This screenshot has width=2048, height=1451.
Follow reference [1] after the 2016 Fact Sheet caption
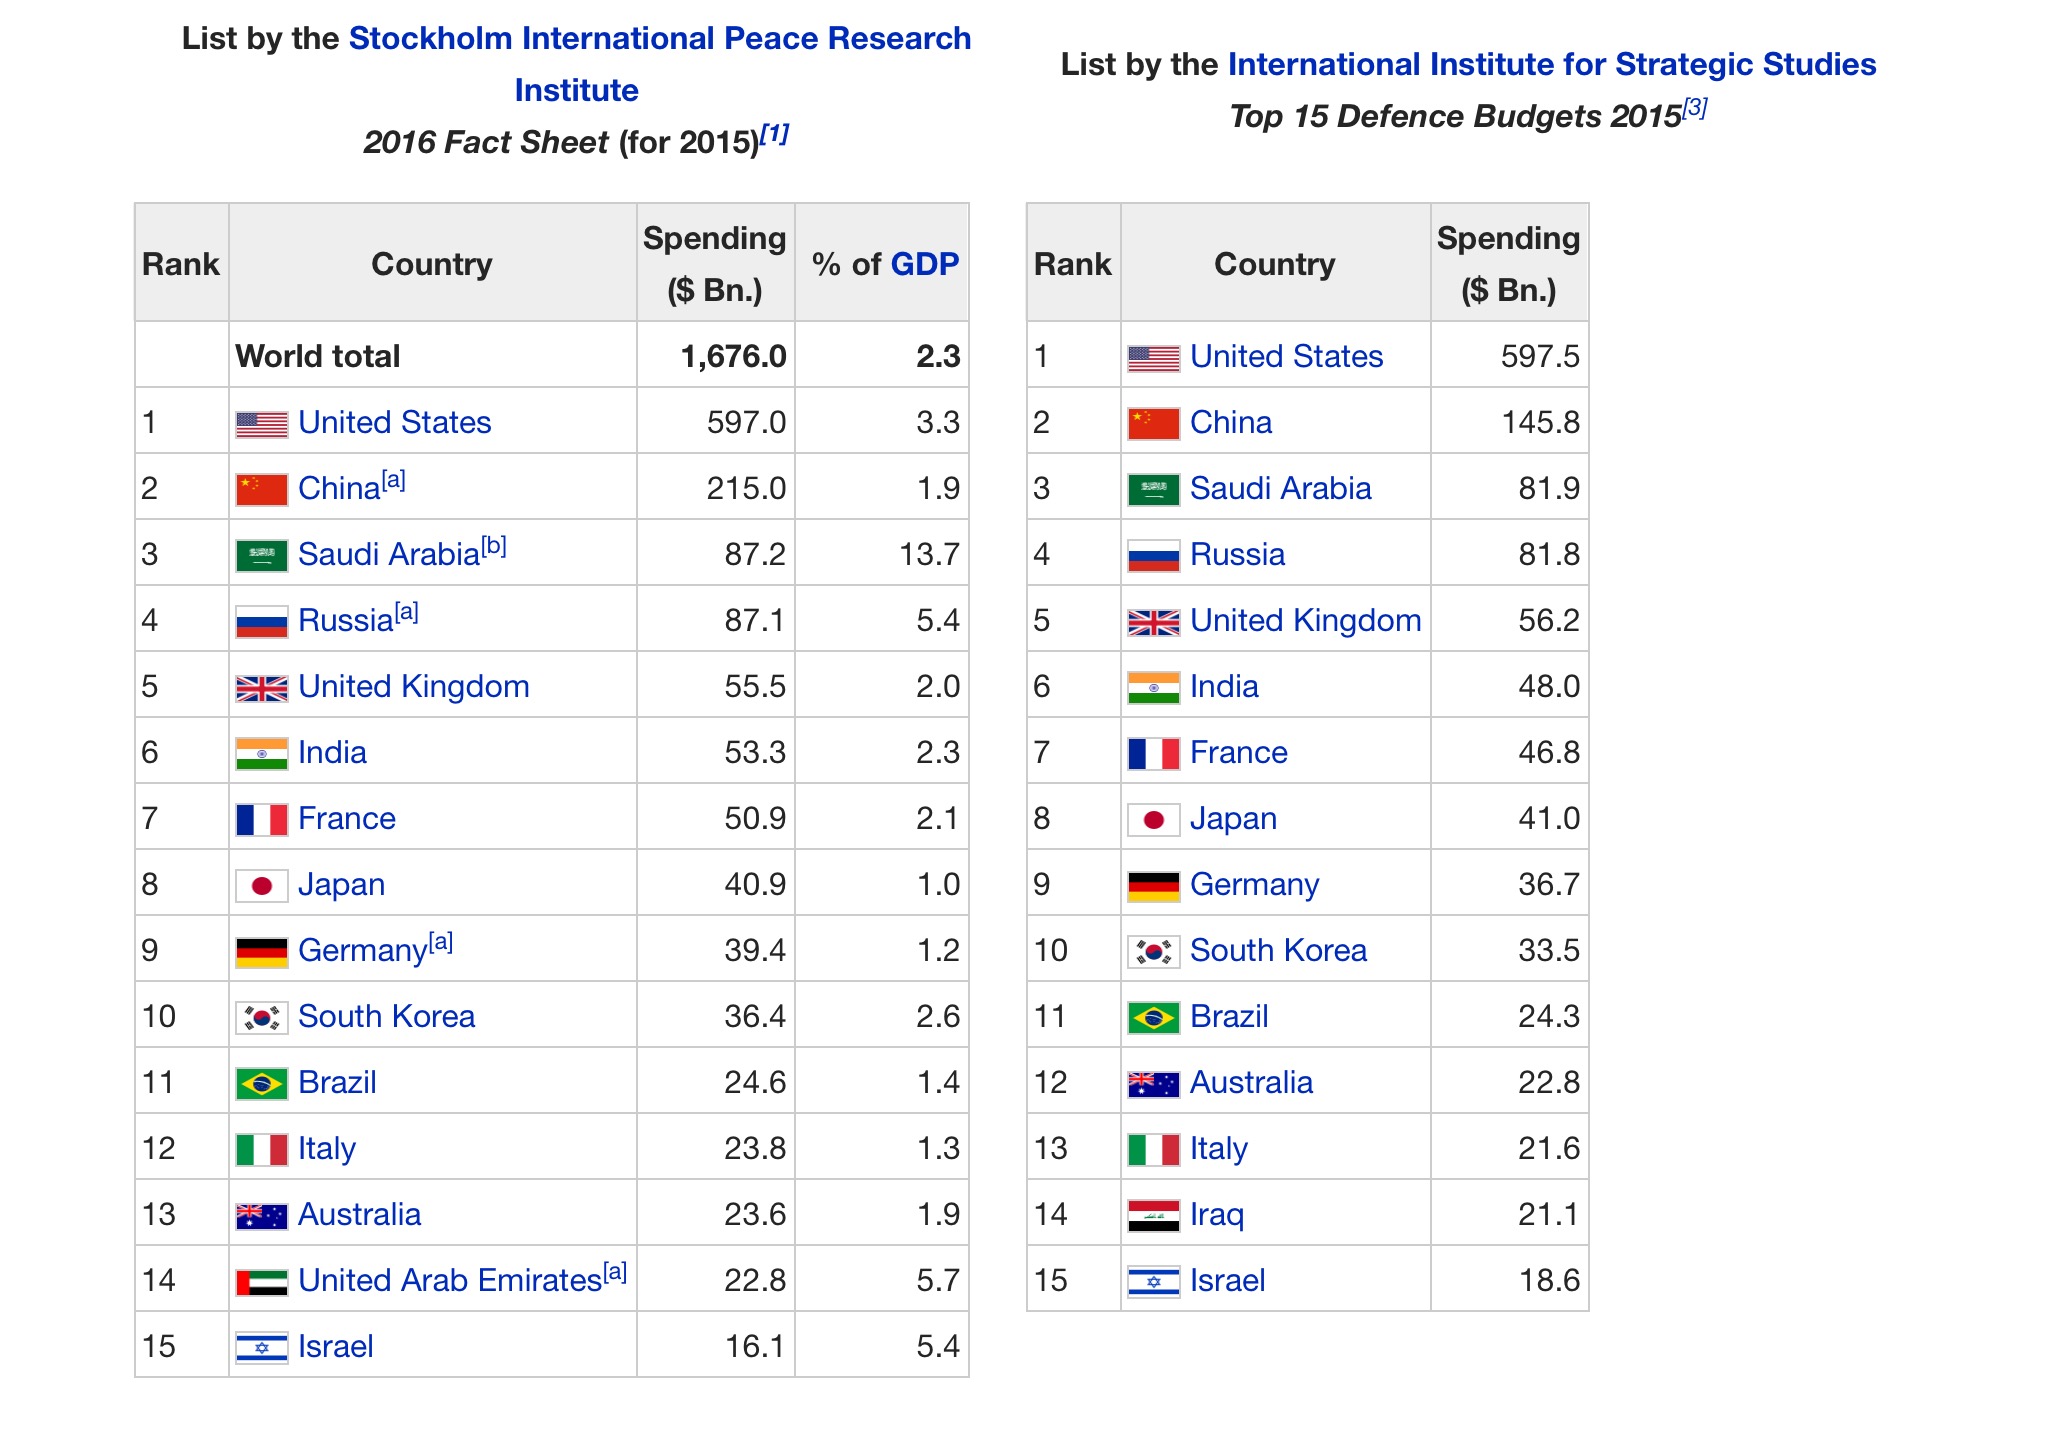[775, 133]
